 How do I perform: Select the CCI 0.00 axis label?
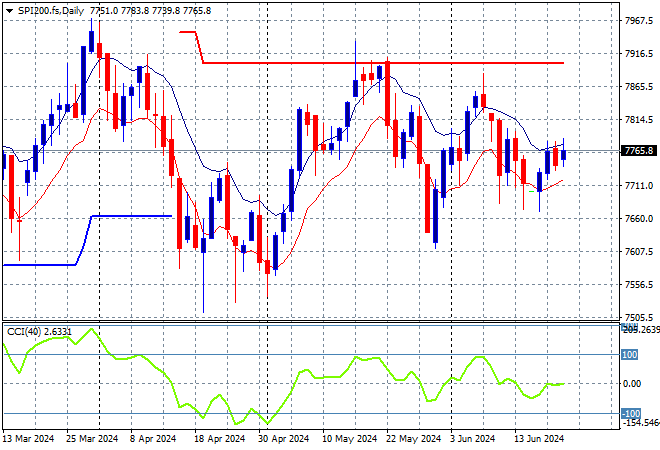pyautogui.click(x=632, y=383)
